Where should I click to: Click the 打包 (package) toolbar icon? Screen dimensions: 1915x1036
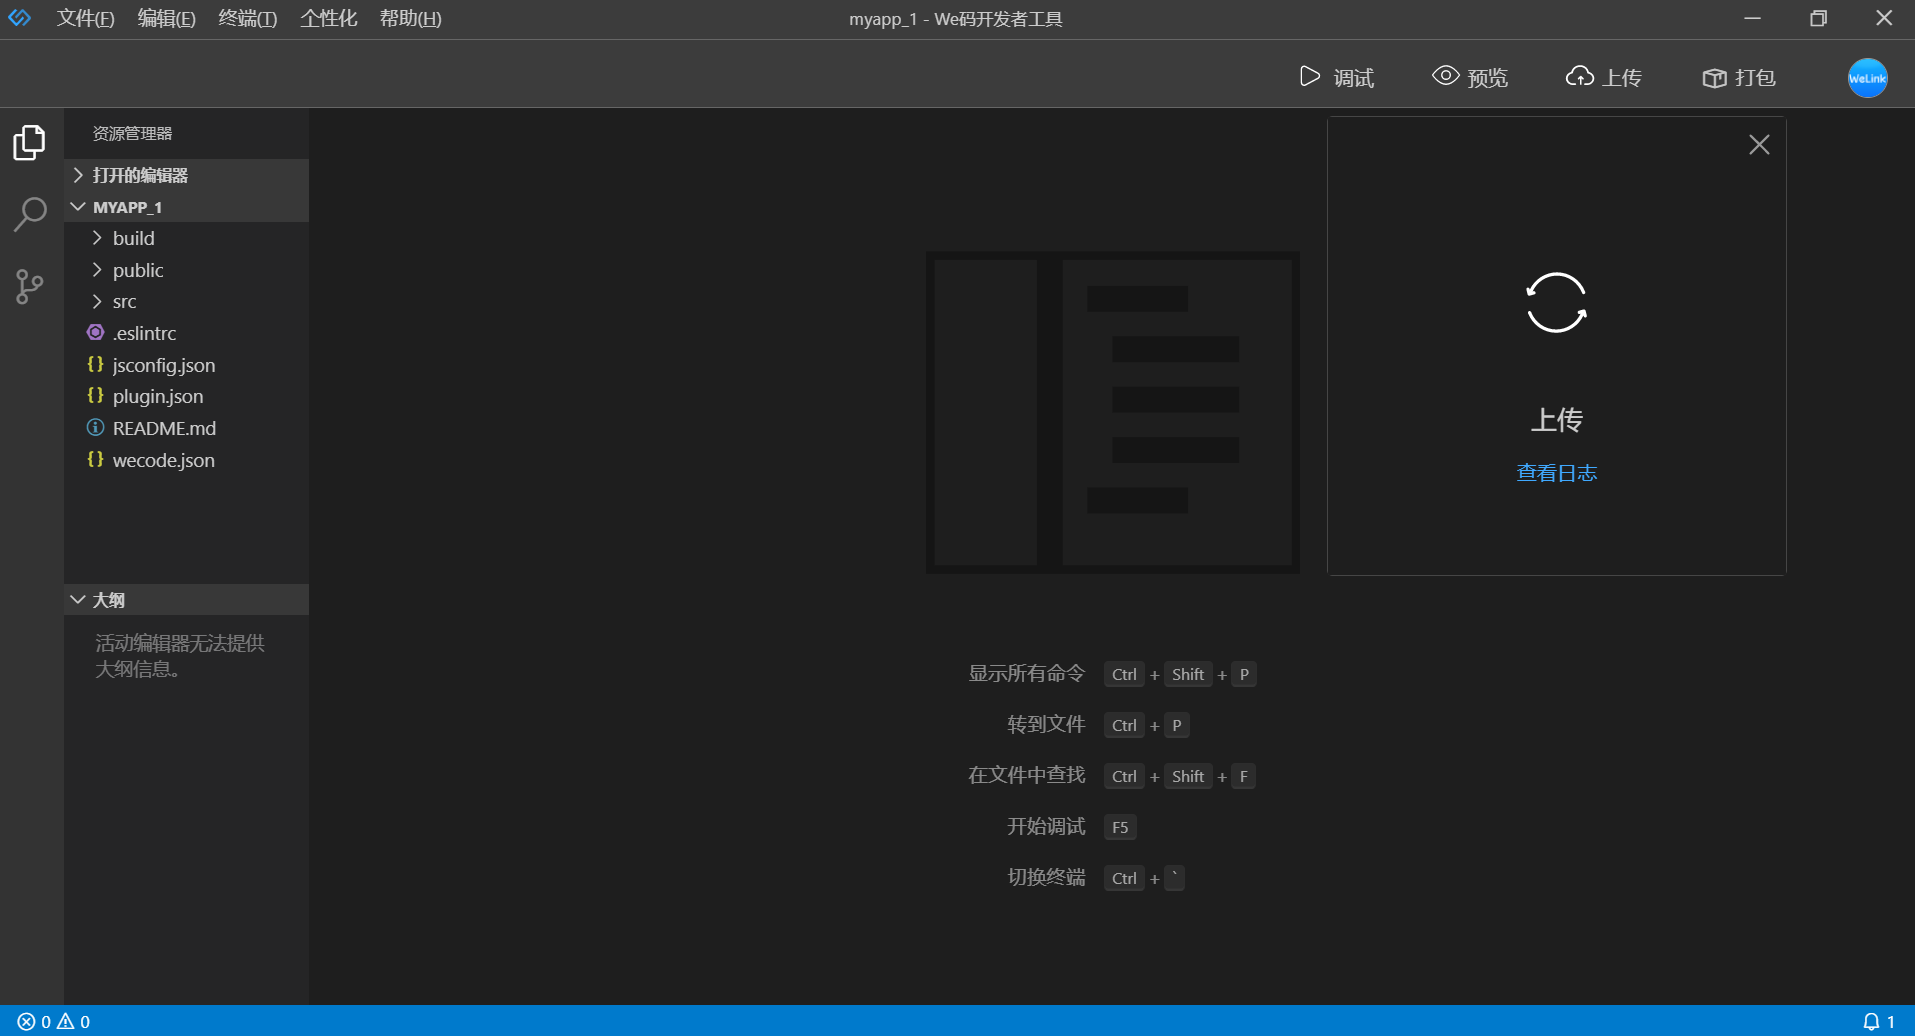pos(1738,77)
